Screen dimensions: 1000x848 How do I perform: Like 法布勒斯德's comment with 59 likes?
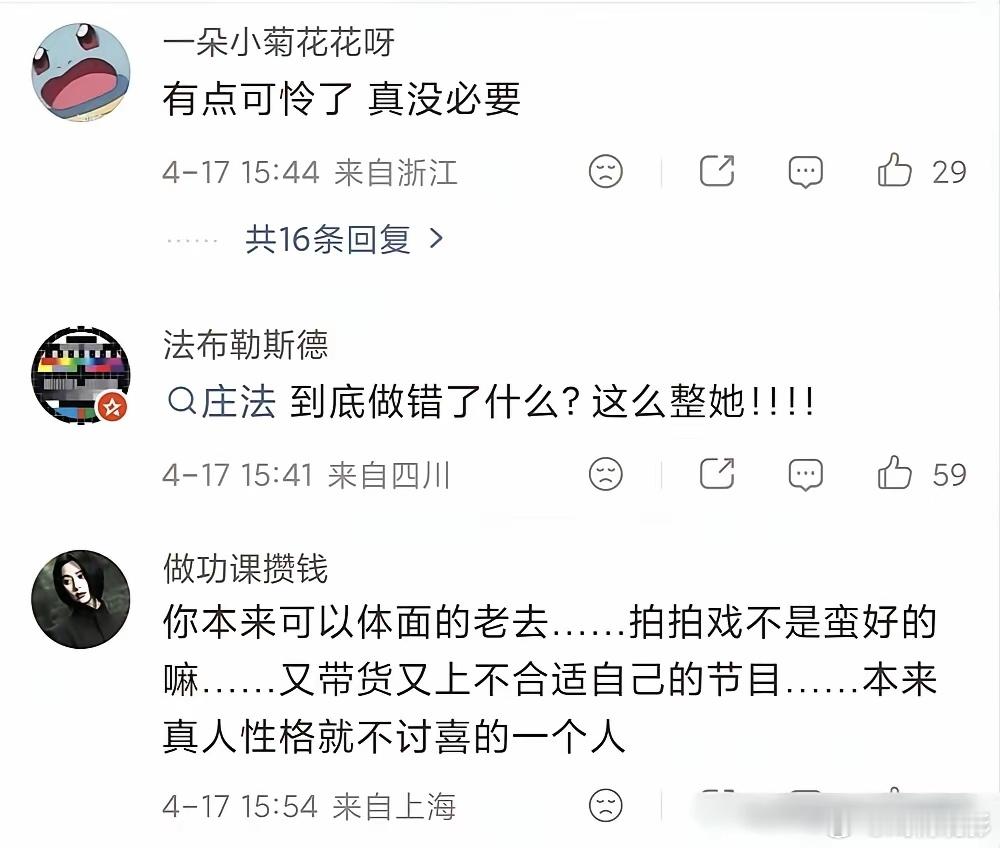point(894,473)
